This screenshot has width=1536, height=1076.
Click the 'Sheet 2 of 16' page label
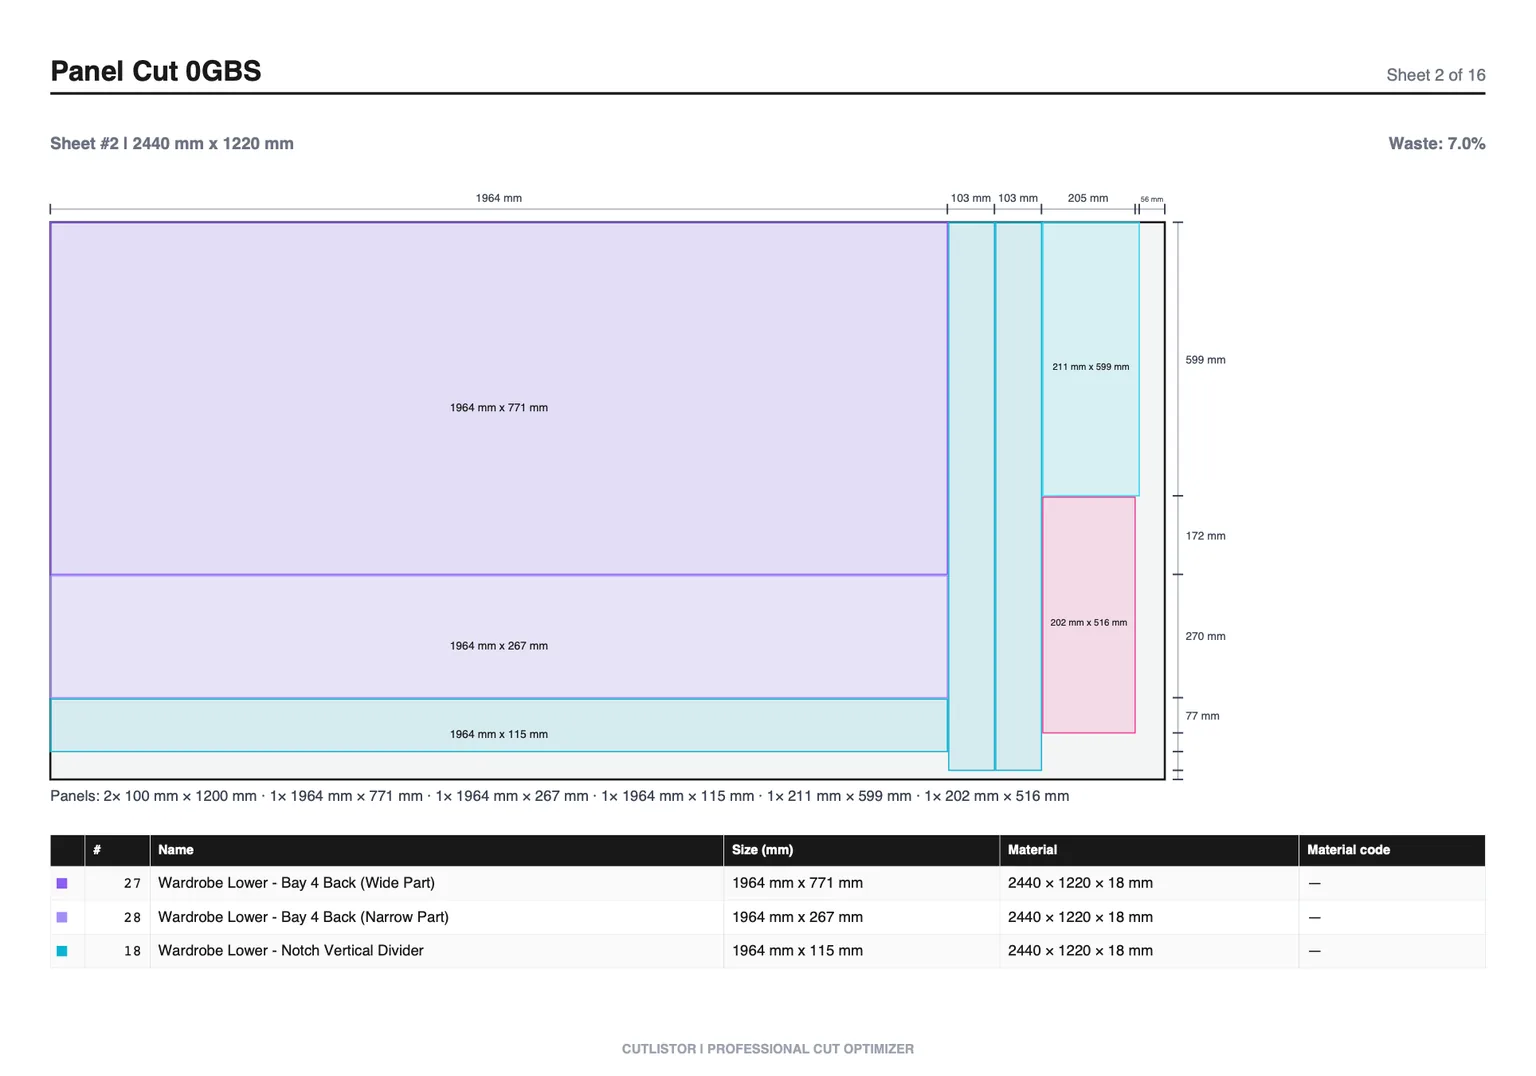coord(1435,75)
